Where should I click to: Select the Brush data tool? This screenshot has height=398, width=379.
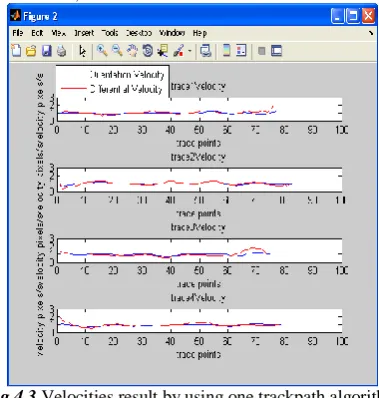(178, 51)
